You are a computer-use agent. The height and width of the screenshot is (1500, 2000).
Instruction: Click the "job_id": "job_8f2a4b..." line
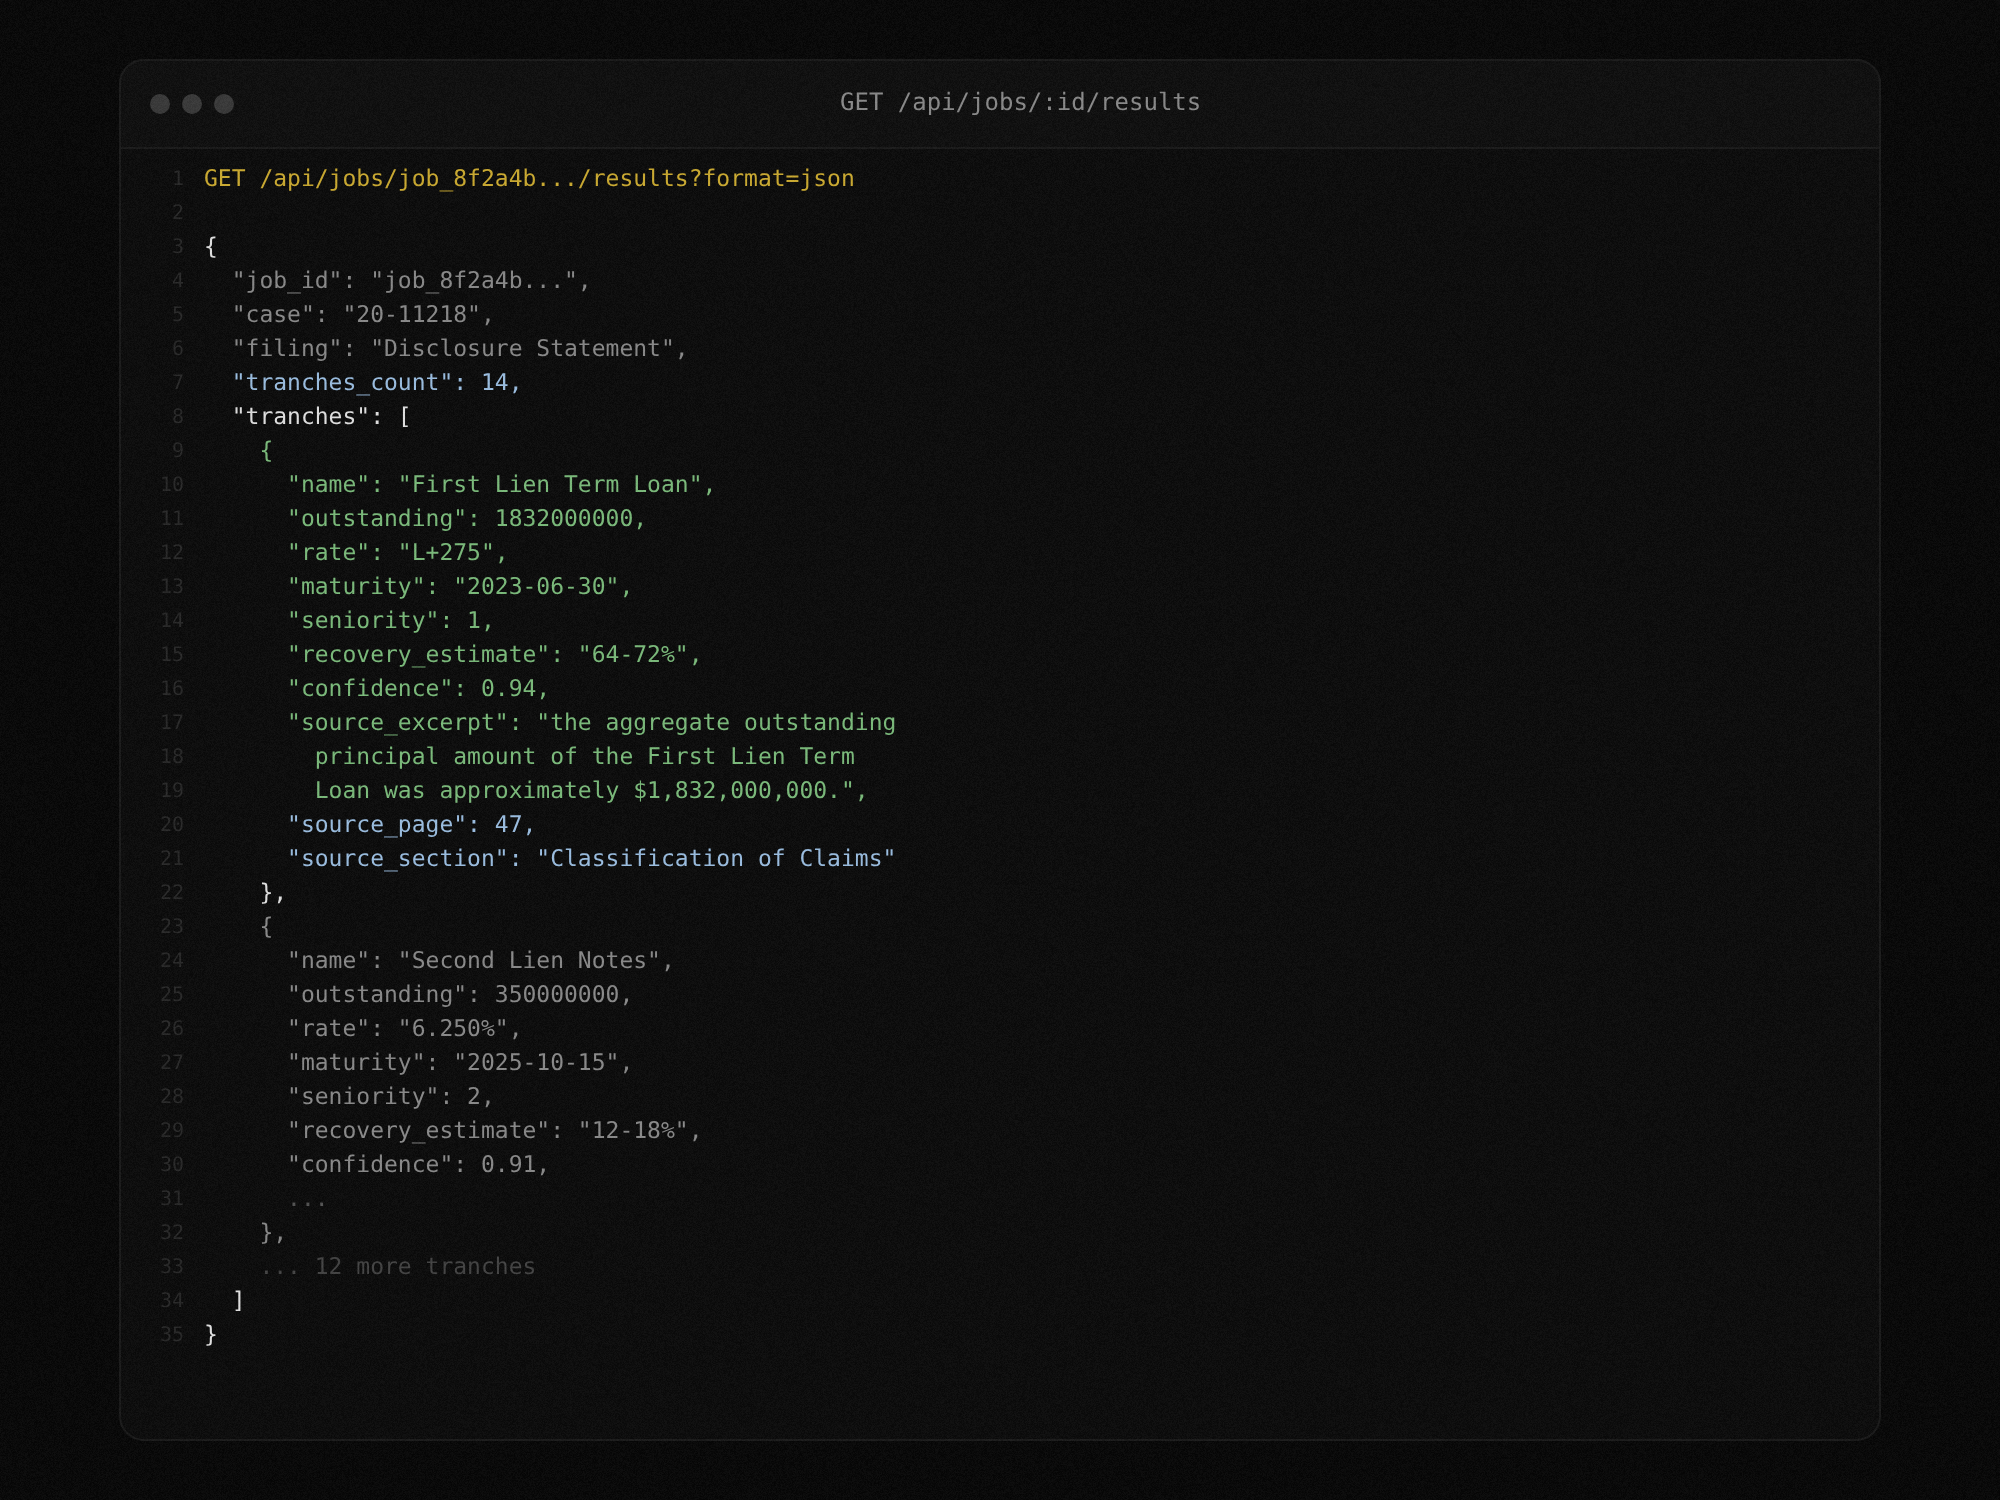click(x=411, y=280)
